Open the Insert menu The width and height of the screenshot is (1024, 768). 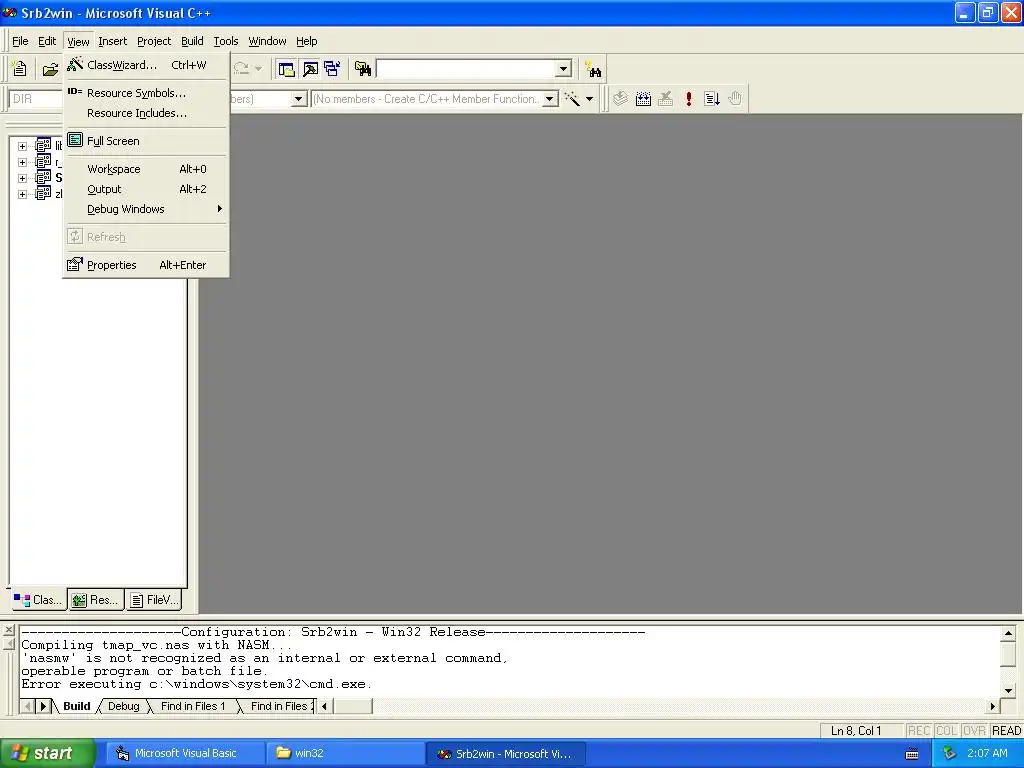[112, 41]
